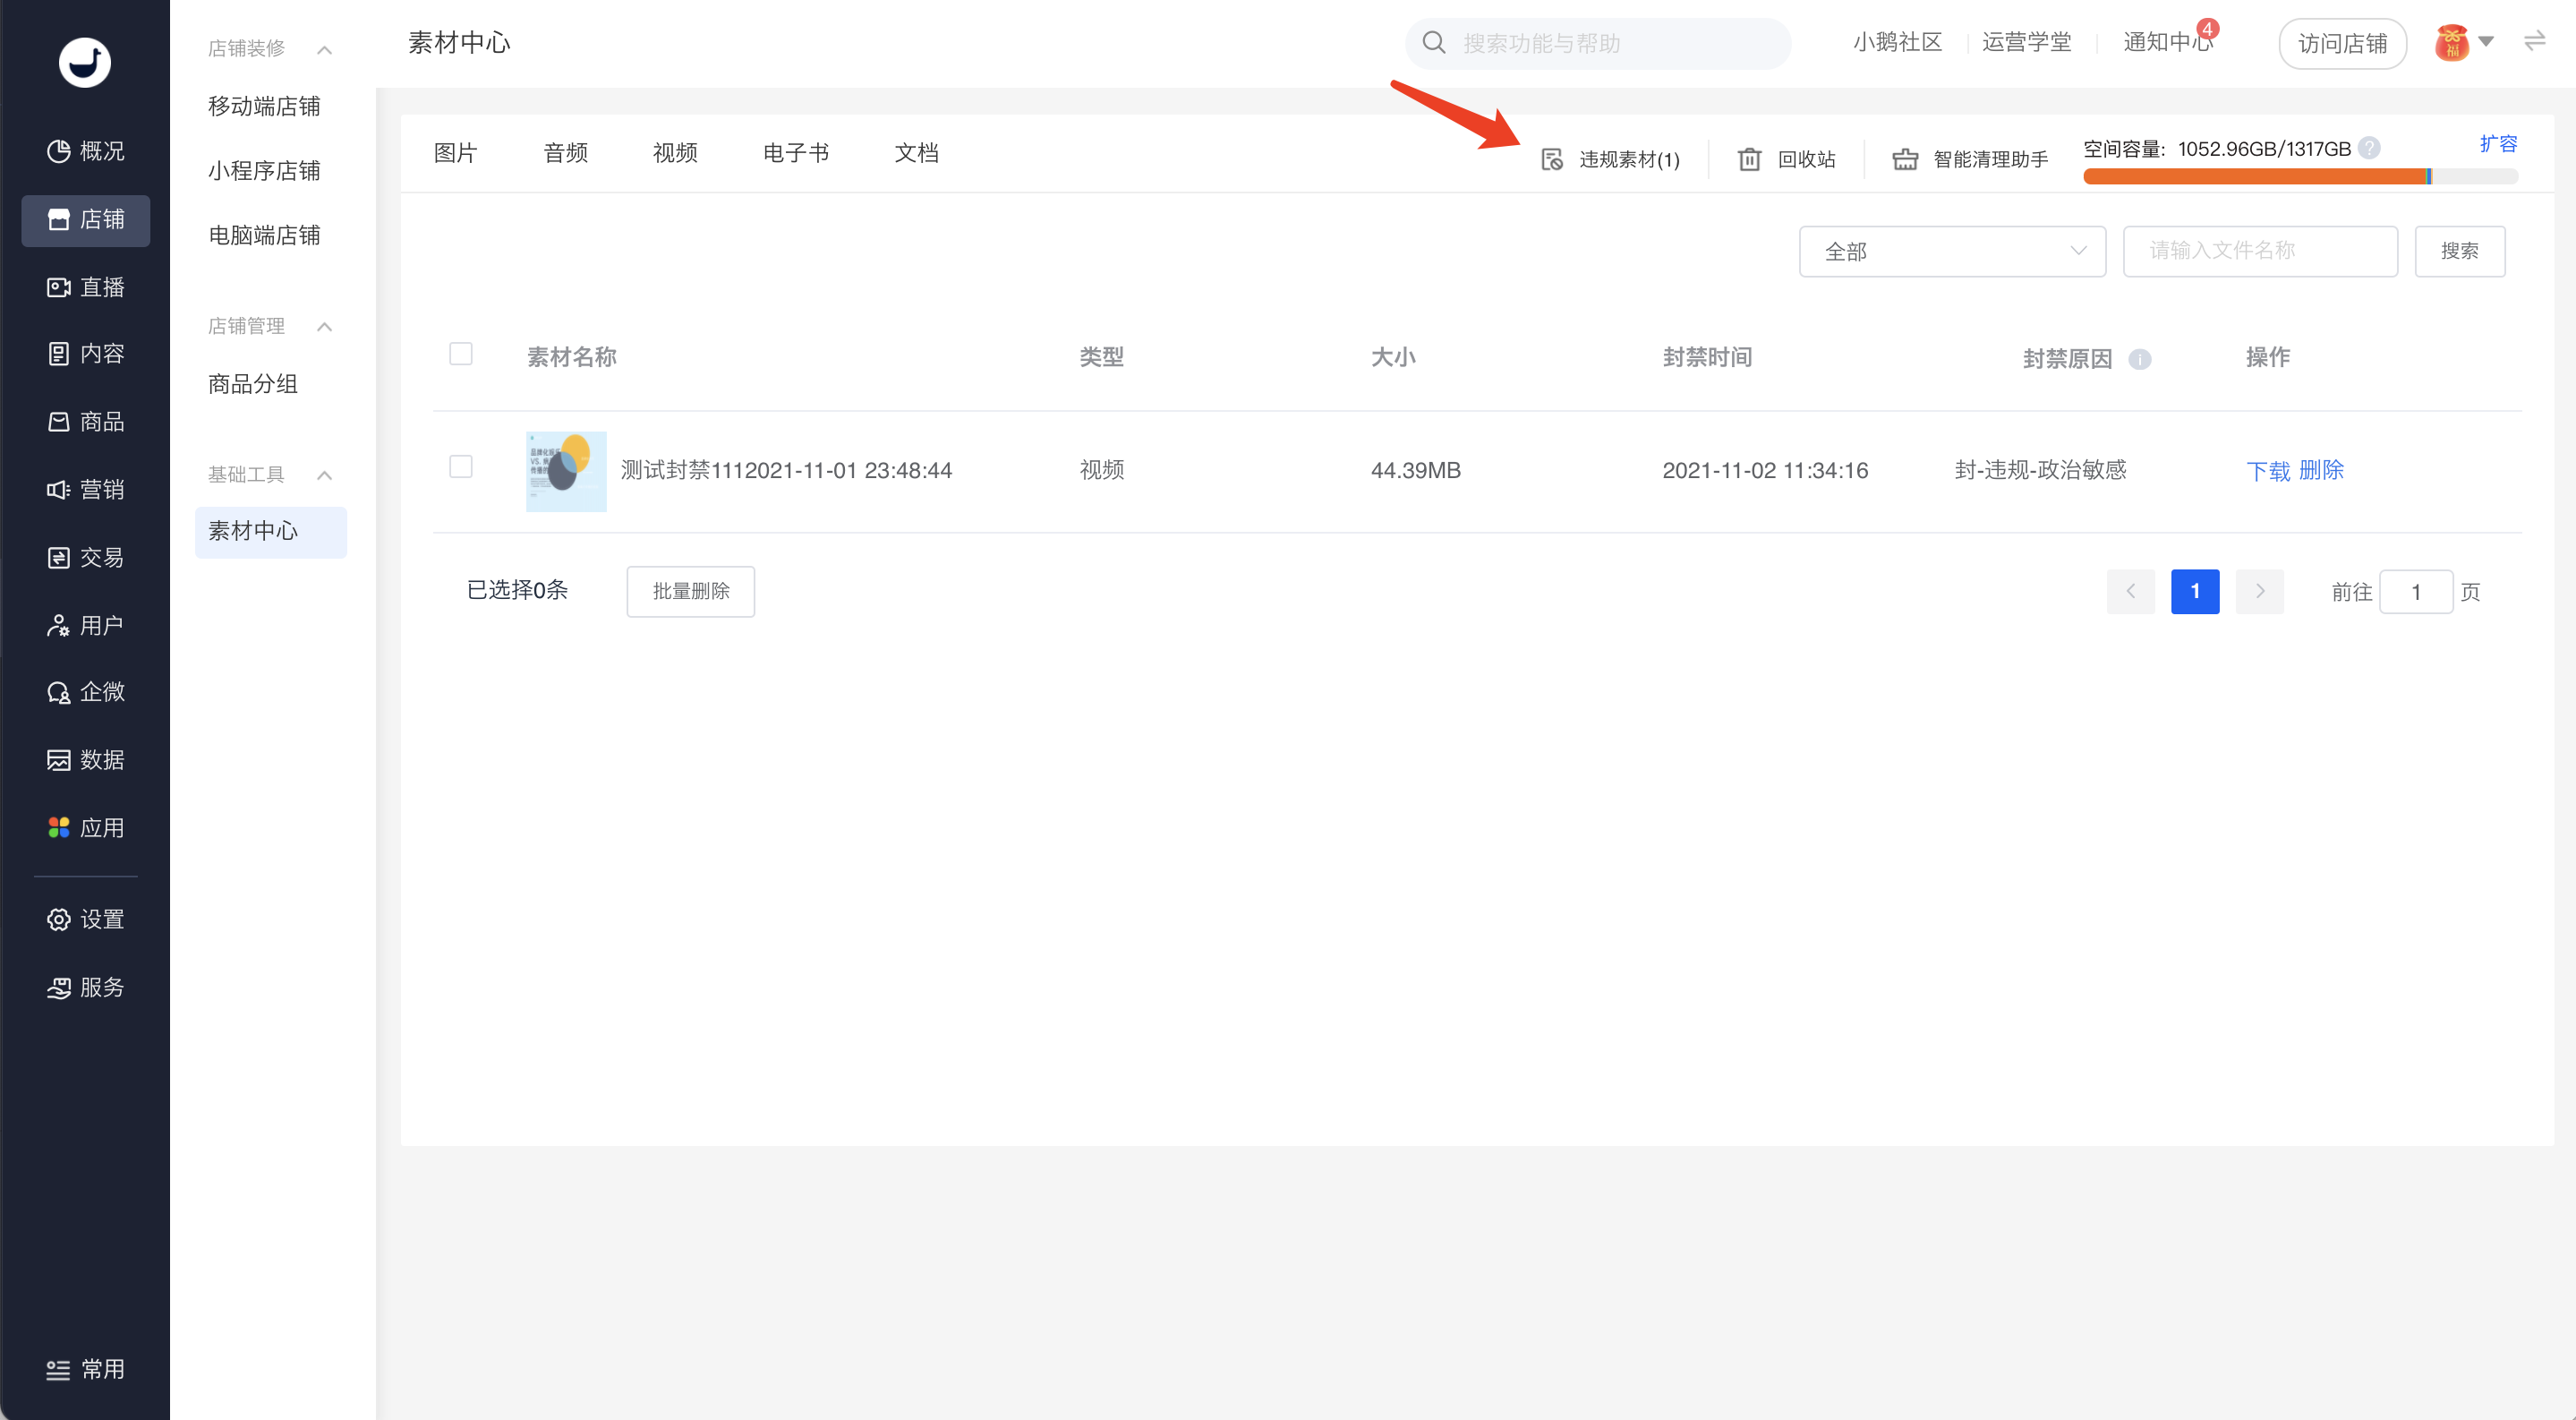Switch to the 视频 tab
Image resolution: width=2576 pixels, height=1420 pixels.
(675, 153)
